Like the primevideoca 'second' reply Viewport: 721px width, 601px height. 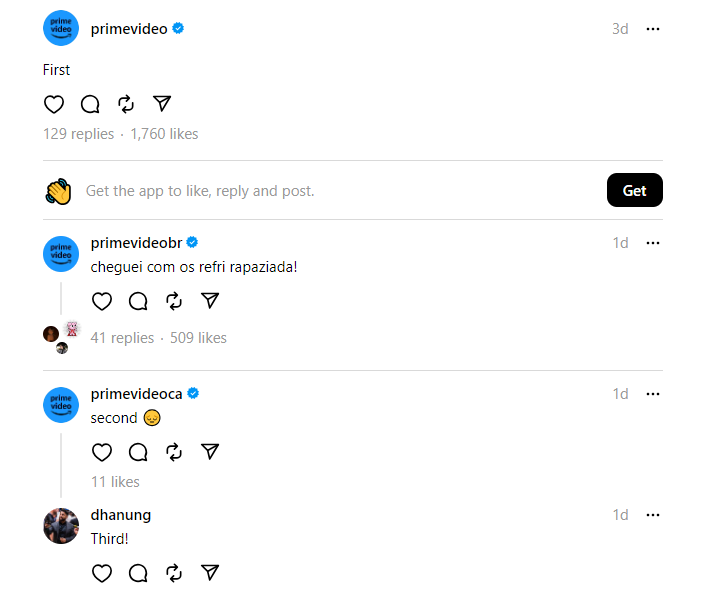pyautogui.click(x=102, y=452)
